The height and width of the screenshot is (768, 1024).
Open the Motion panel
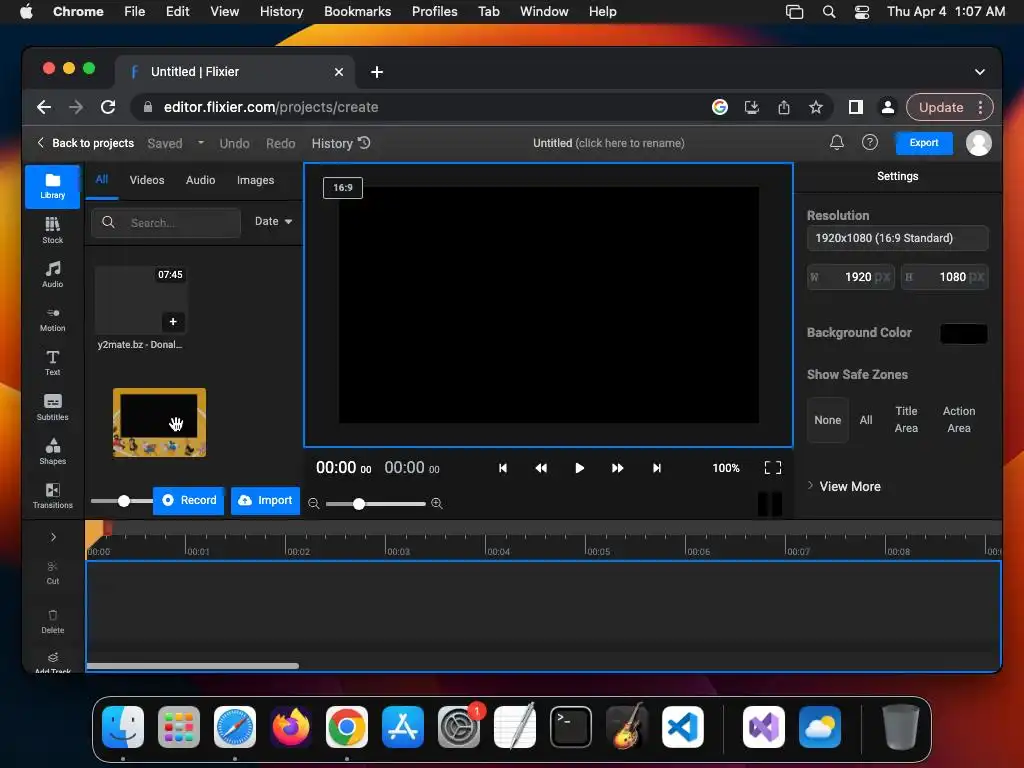coord(52,319)
